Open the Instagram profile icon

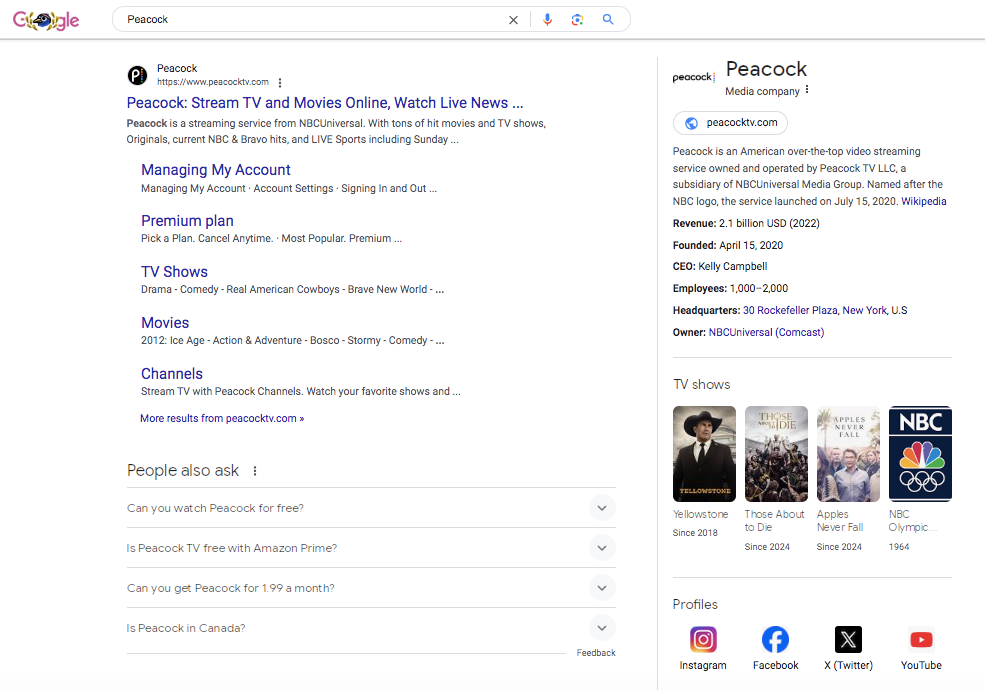click(703, 640)
